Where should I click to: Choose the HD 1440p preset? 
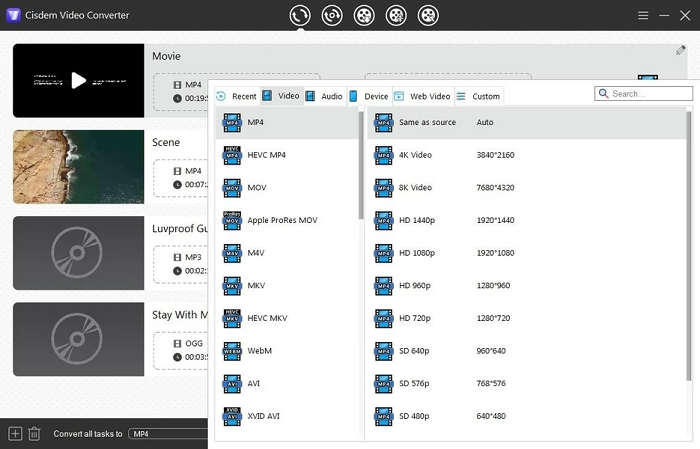click(526, 220)
